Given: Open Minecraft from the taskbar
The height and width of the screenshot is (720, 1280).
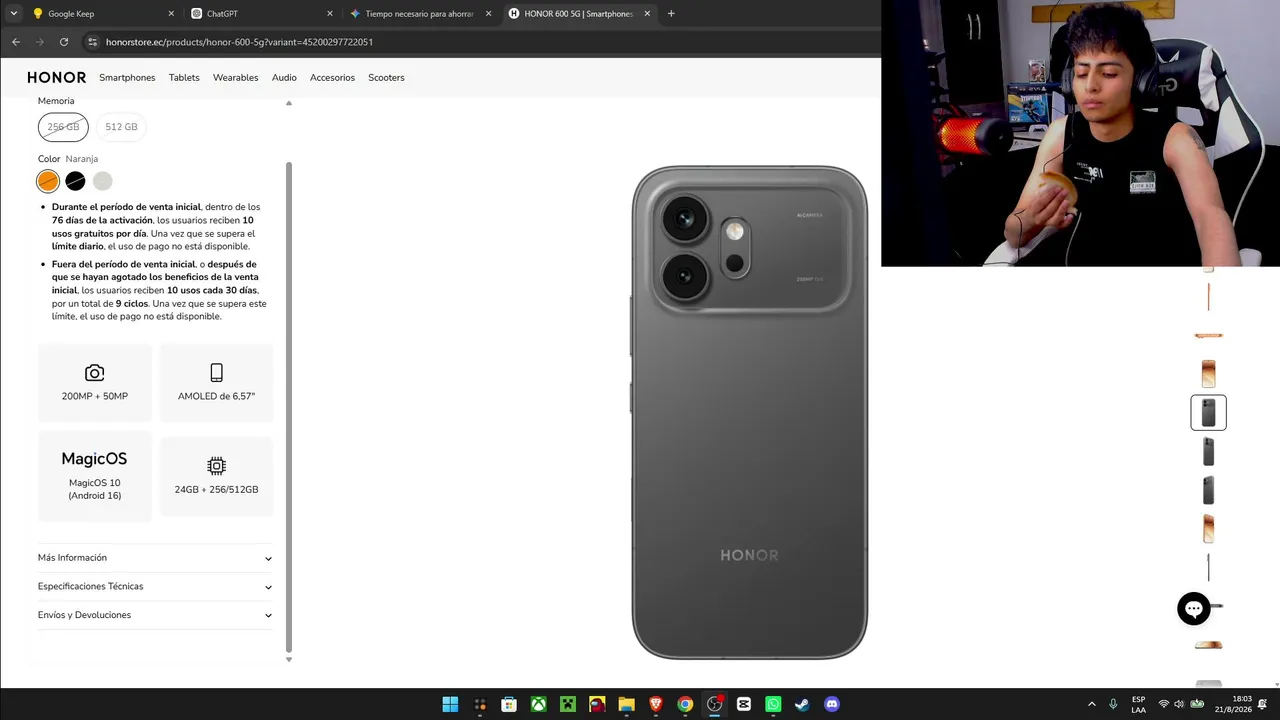Looking at the screenshot, I should (x=568, y=704).
